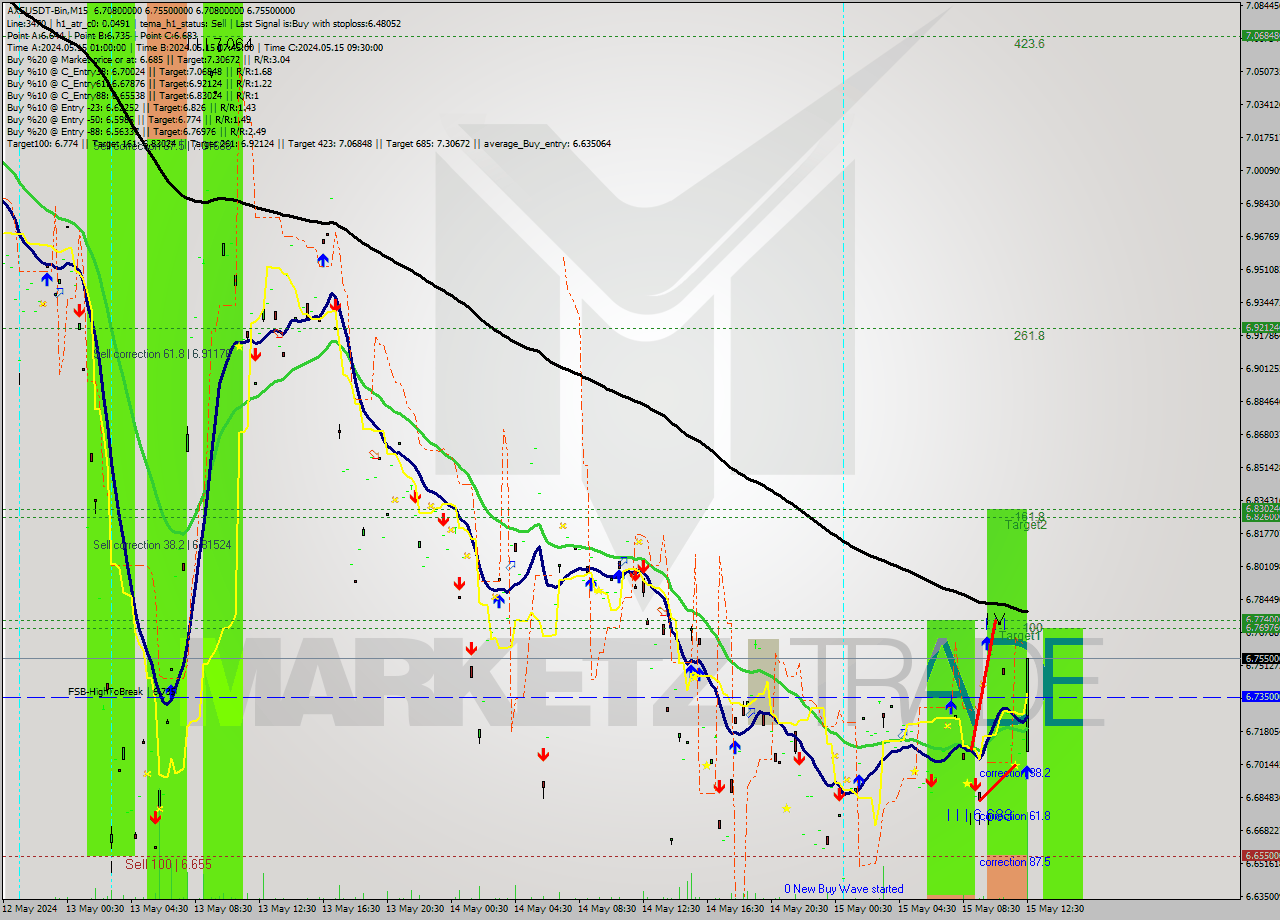The image size is (1280, 920).
Task: Click the Sell correction 38.2 label
Action: click(162, 545)
